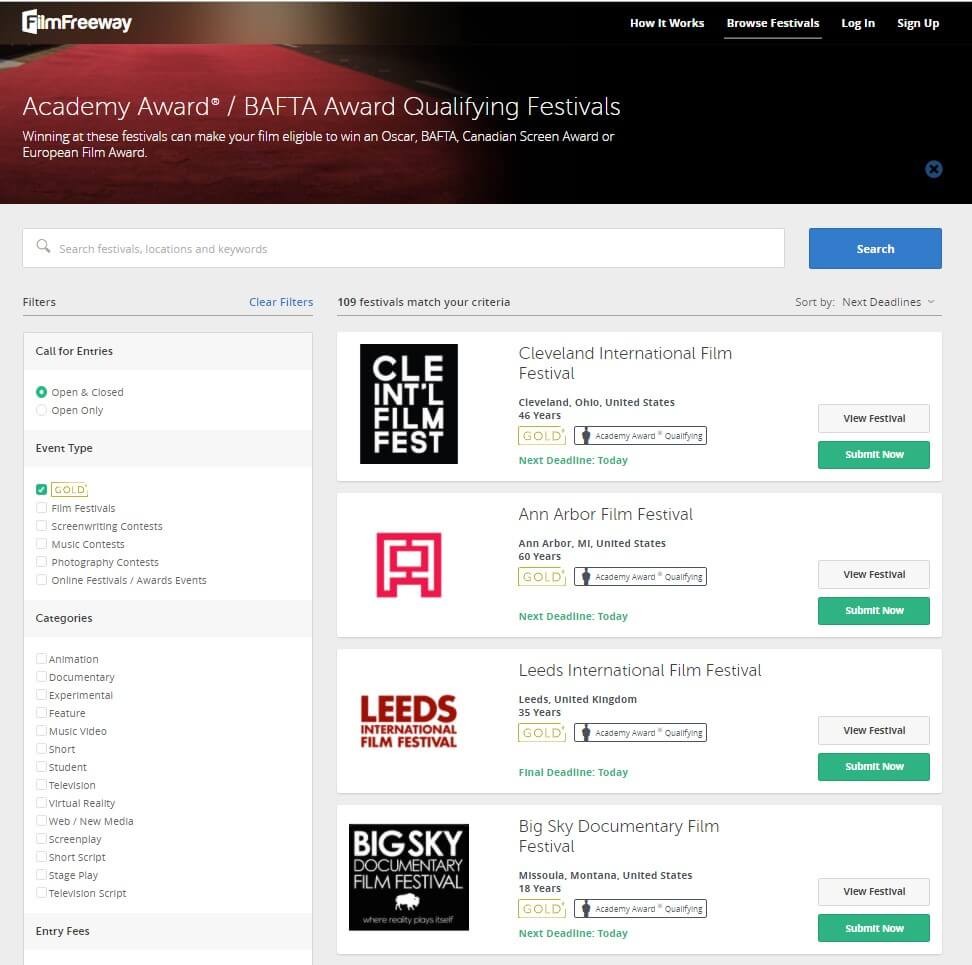Tick the Music Contests checkbox
Screen dimensions: 972x965
pos(42,544)
